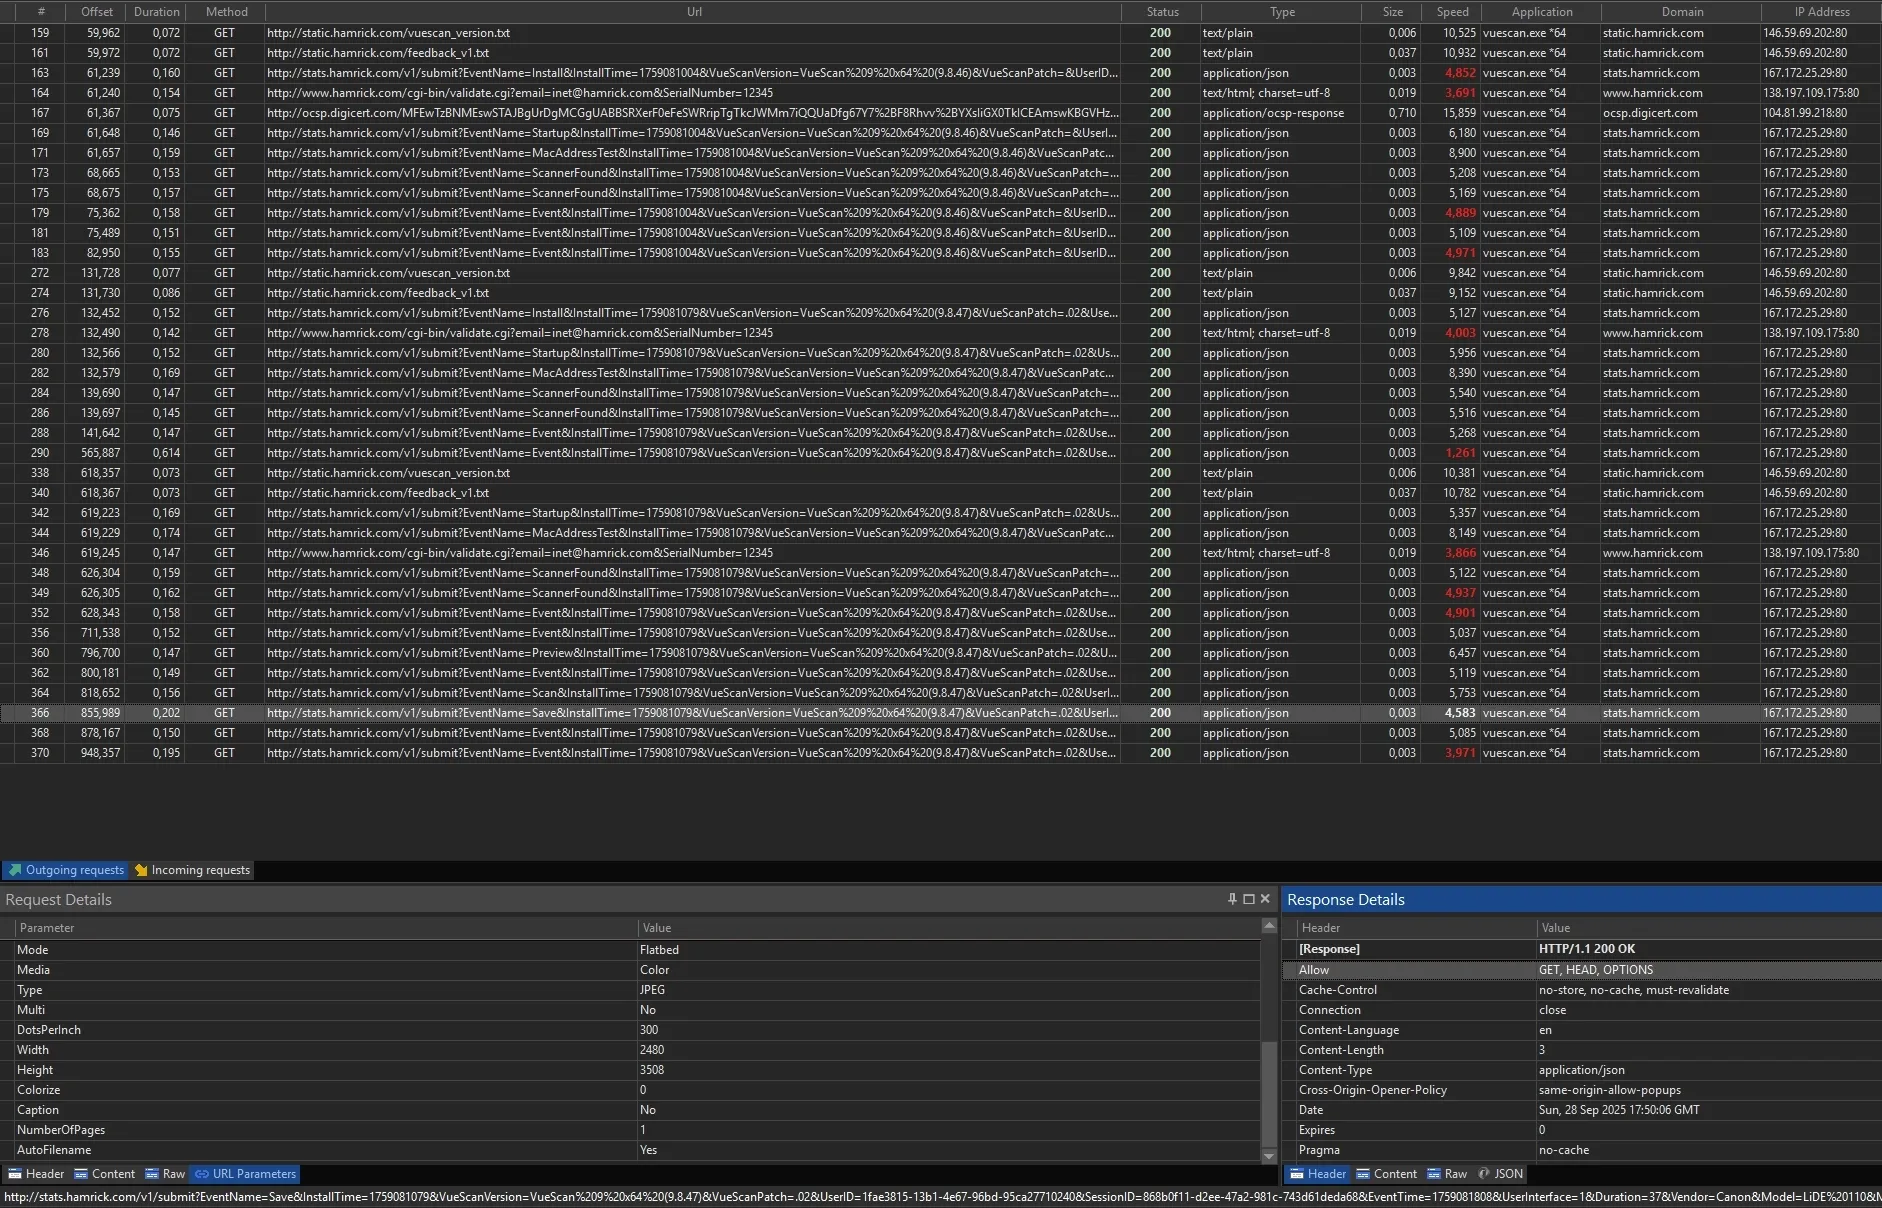
Task: Show Raw view in Request Details
Action: [165, 1174]
